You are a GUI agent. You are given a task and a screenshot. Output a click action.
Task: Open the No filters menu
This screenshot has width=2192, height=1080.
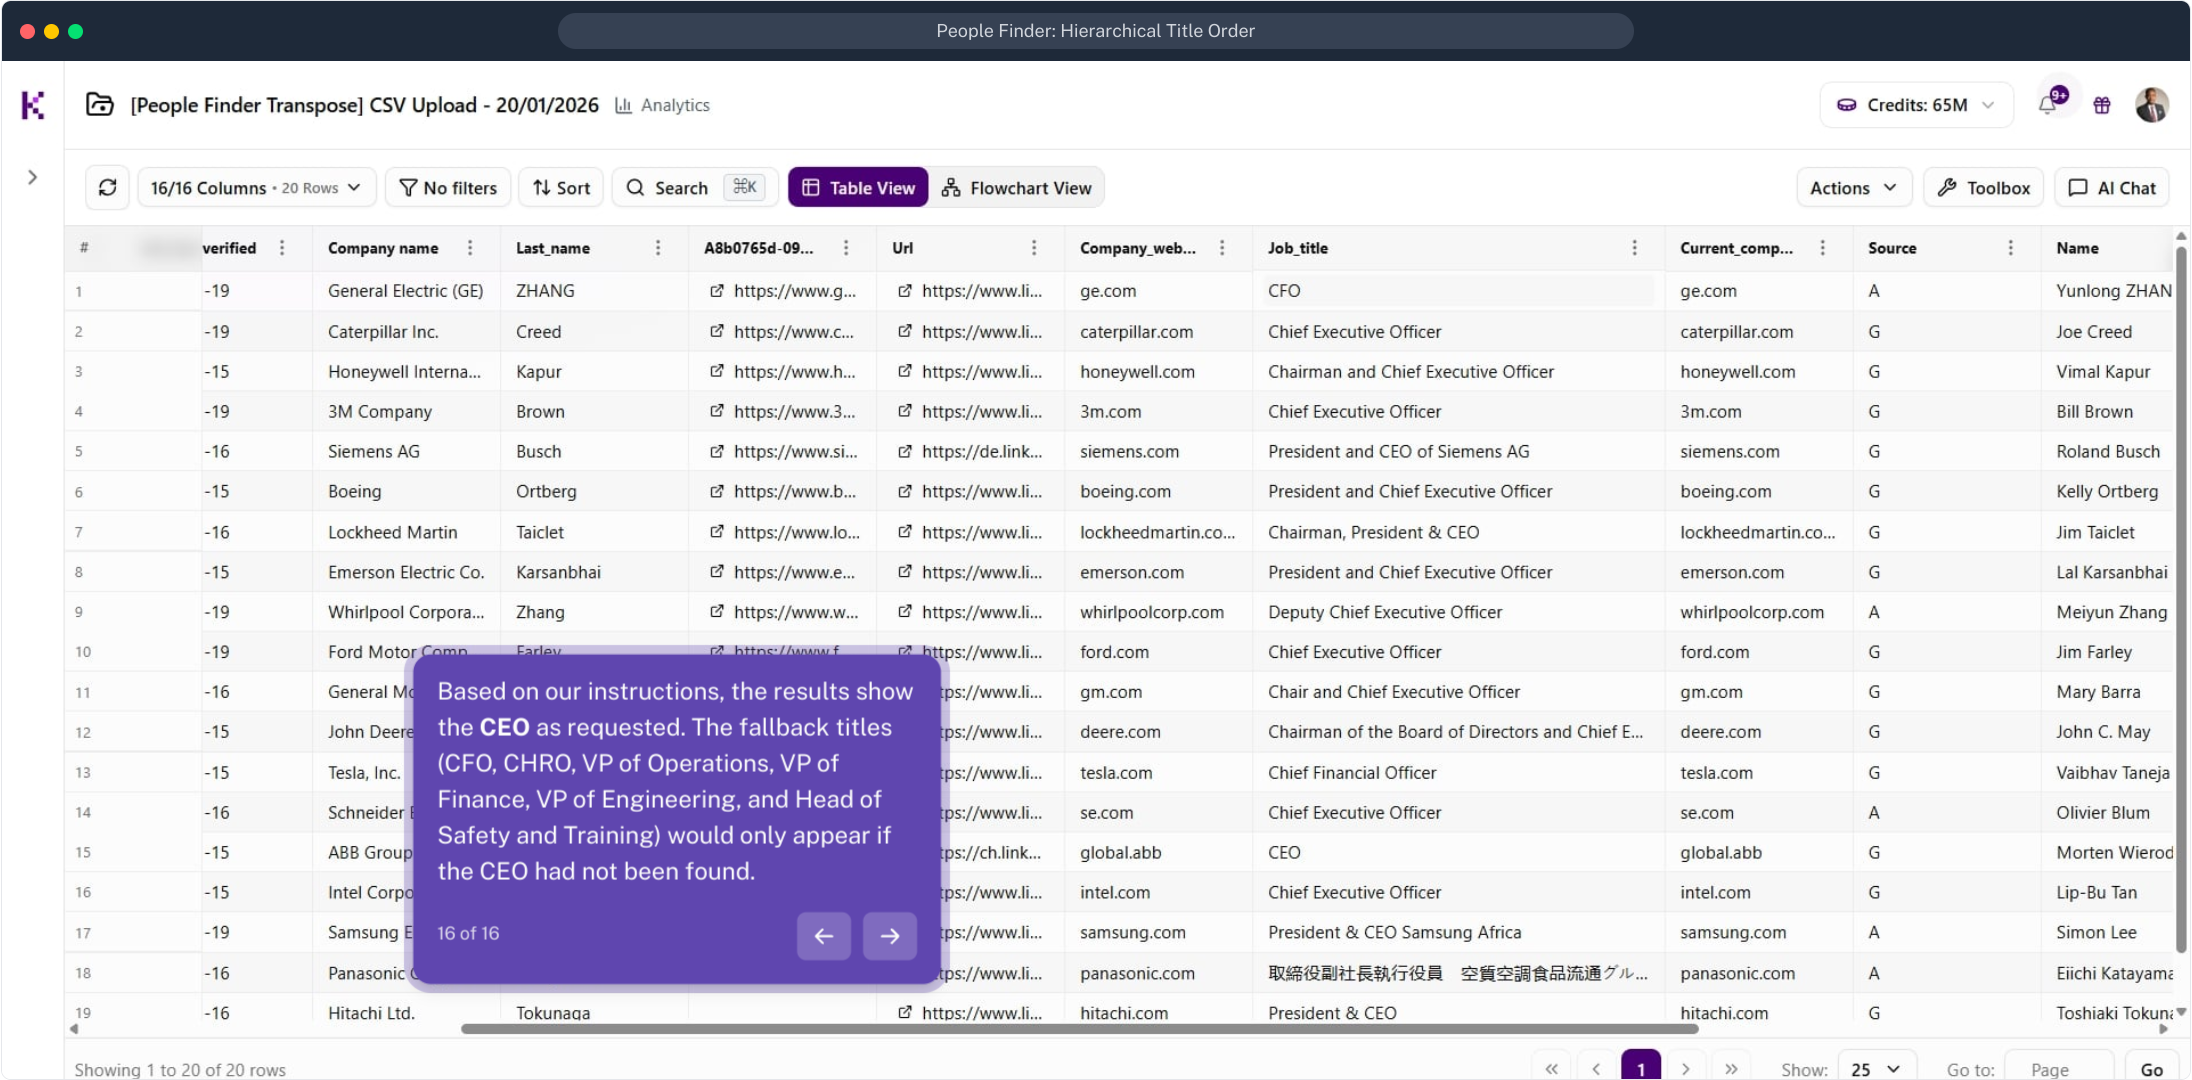click(448, 188)
